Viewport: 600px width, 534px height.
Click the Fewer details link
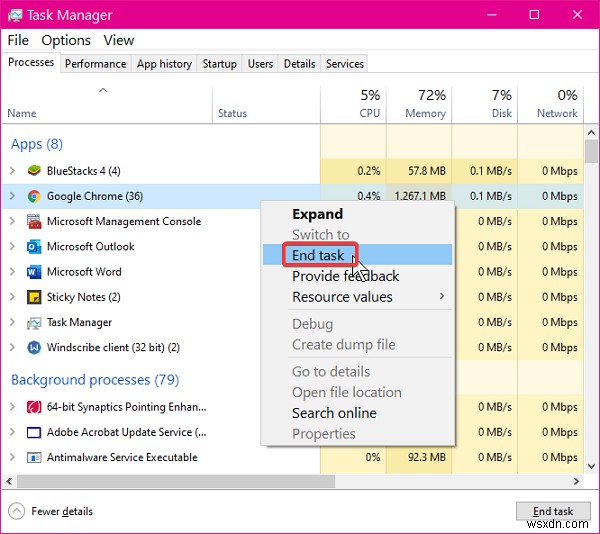pyautogui.click(x=62, y=511)
